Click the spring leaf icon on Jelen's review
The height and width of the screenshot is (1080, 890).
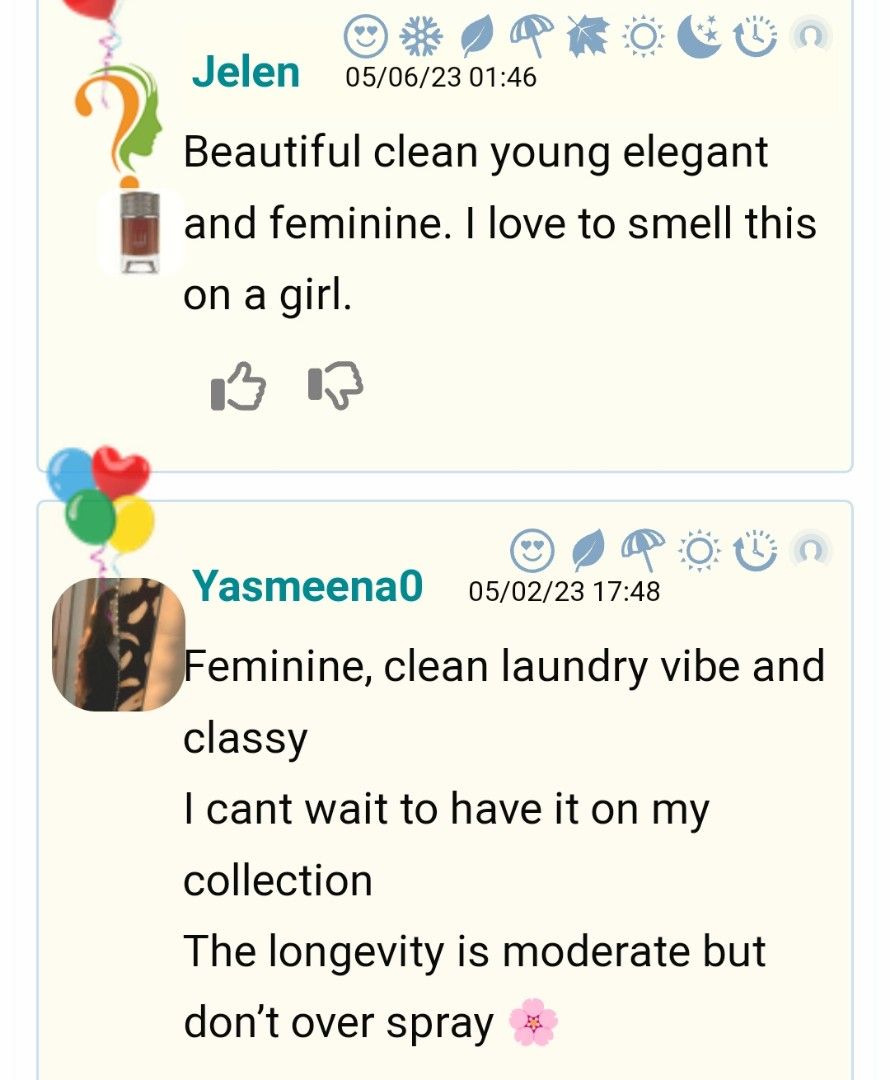click(x=476, y=38)
